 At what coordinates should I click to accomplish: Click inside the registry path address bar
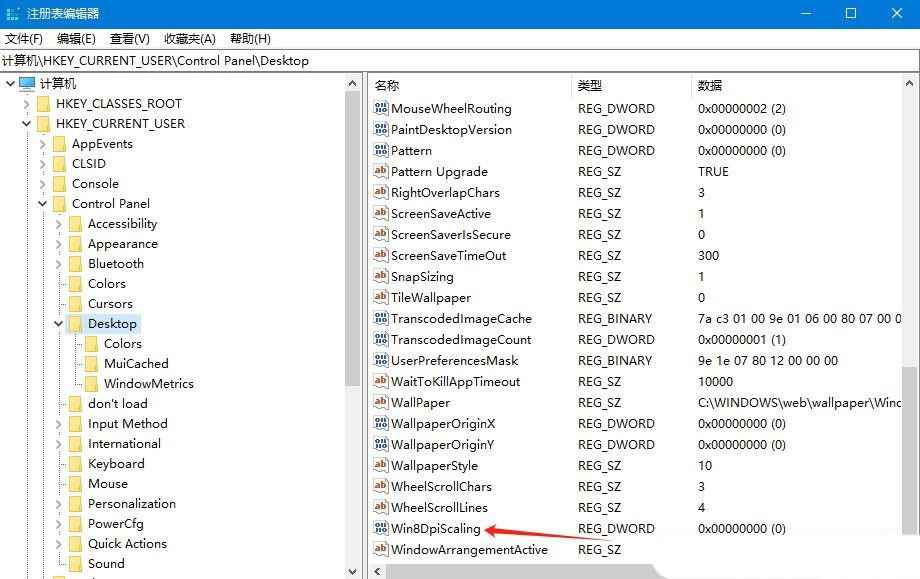click(250, 60)
